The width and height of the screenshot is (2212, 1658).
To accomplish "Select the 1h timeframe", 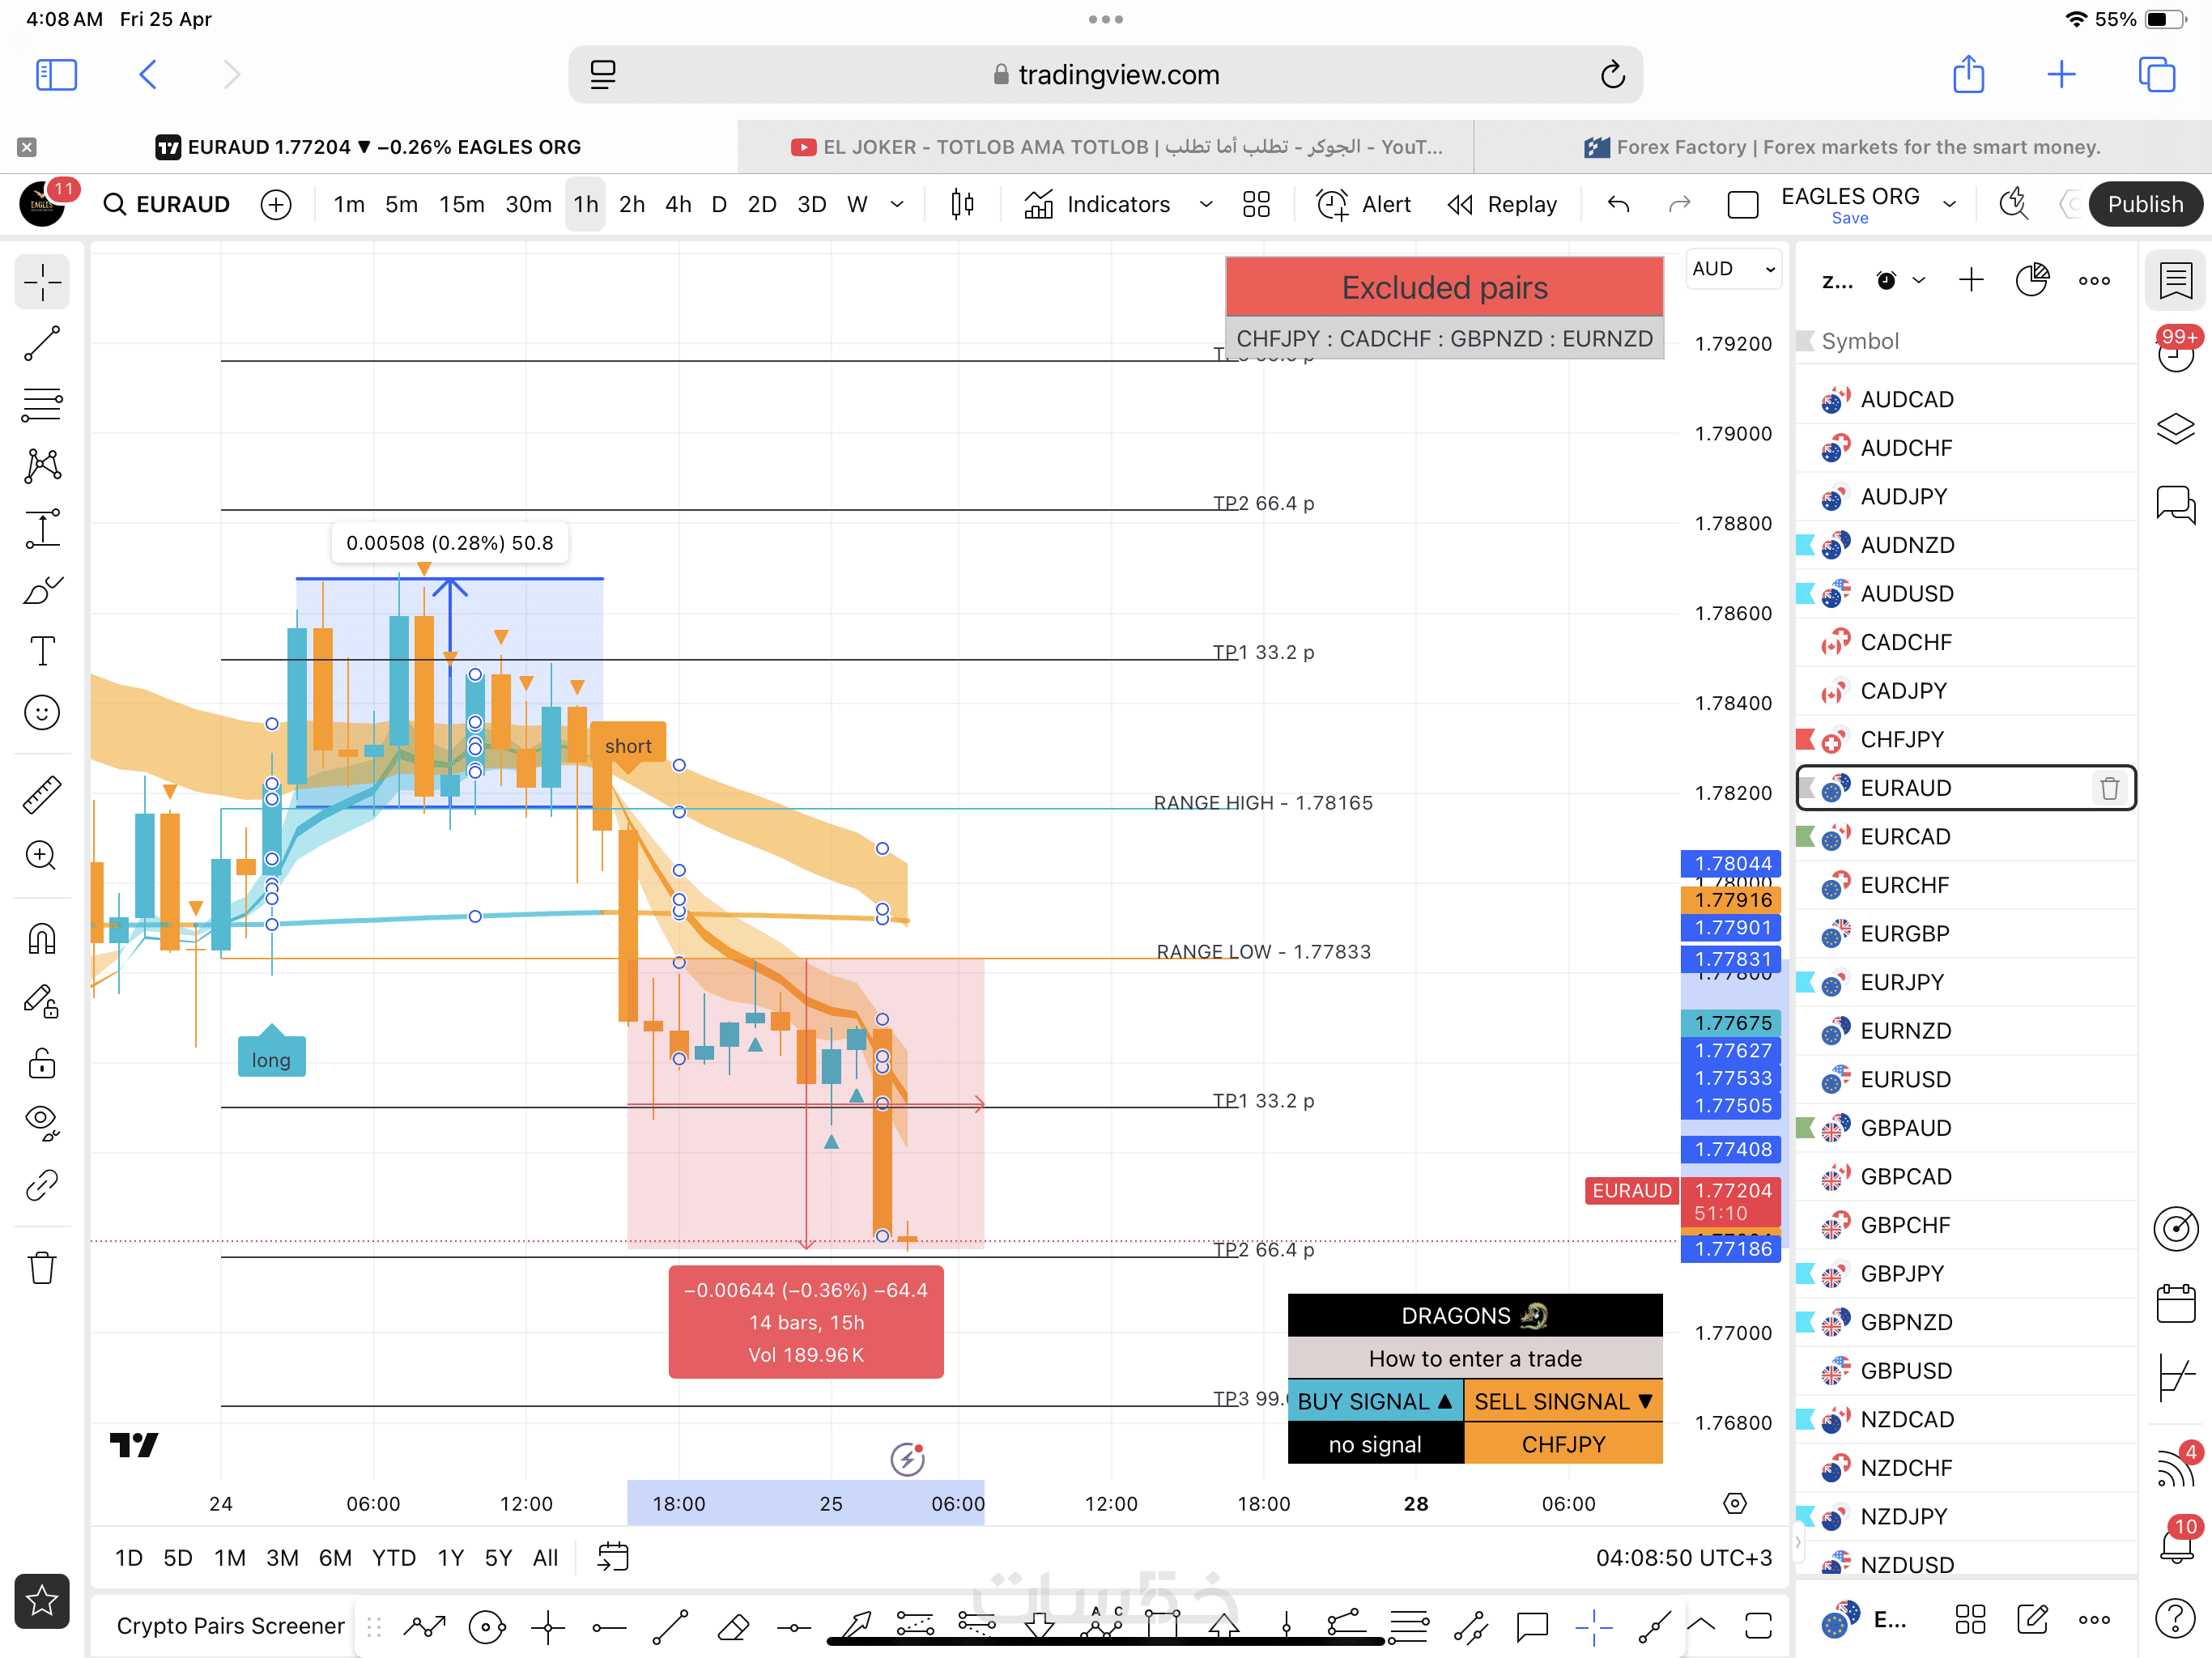I will [x=586, y=204].
